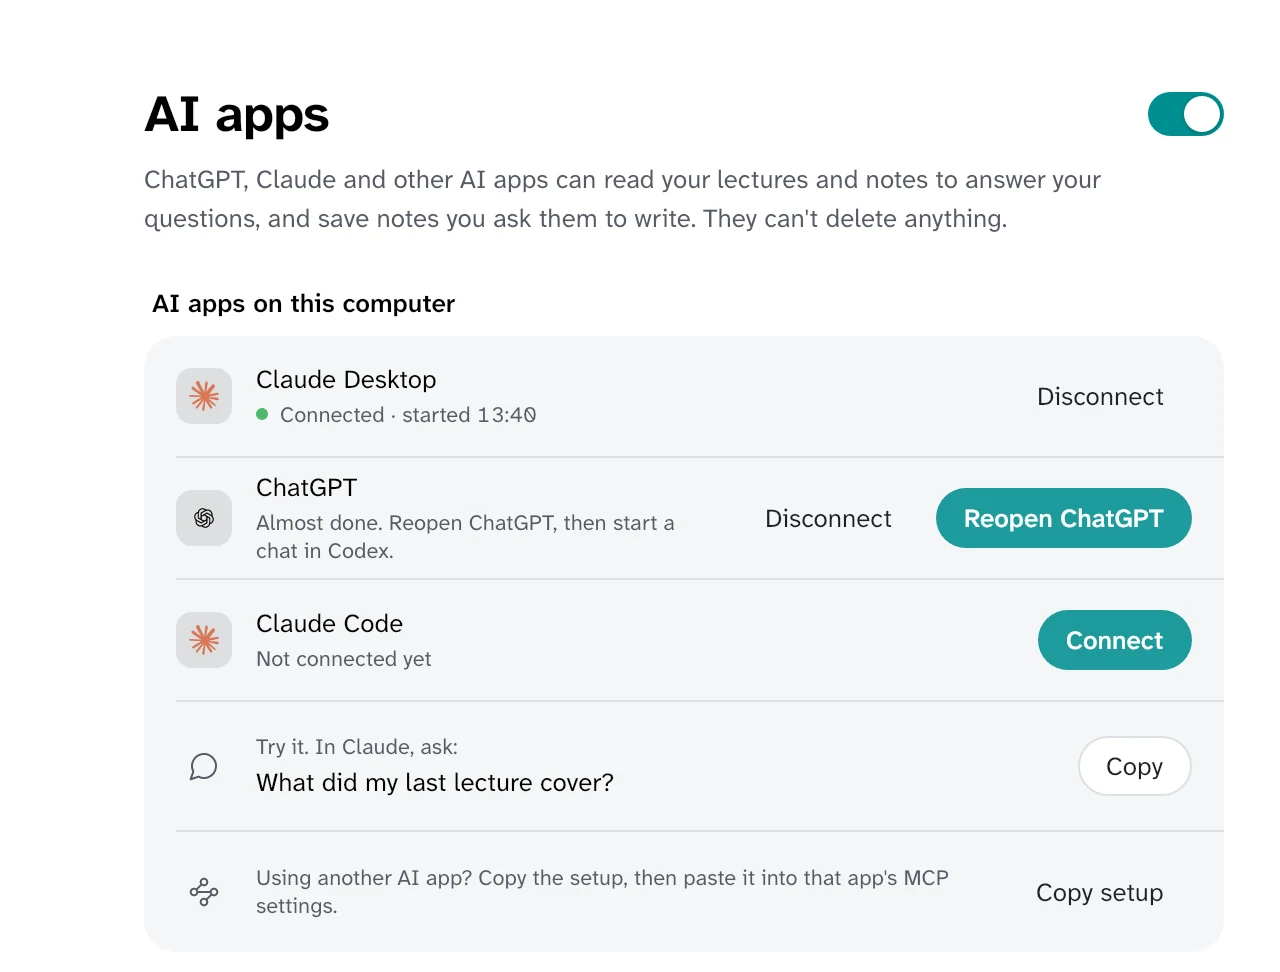Viewport: 1280px width, 972px height.
Task: Click the Claude Desktop name
Action: (346, 380)
